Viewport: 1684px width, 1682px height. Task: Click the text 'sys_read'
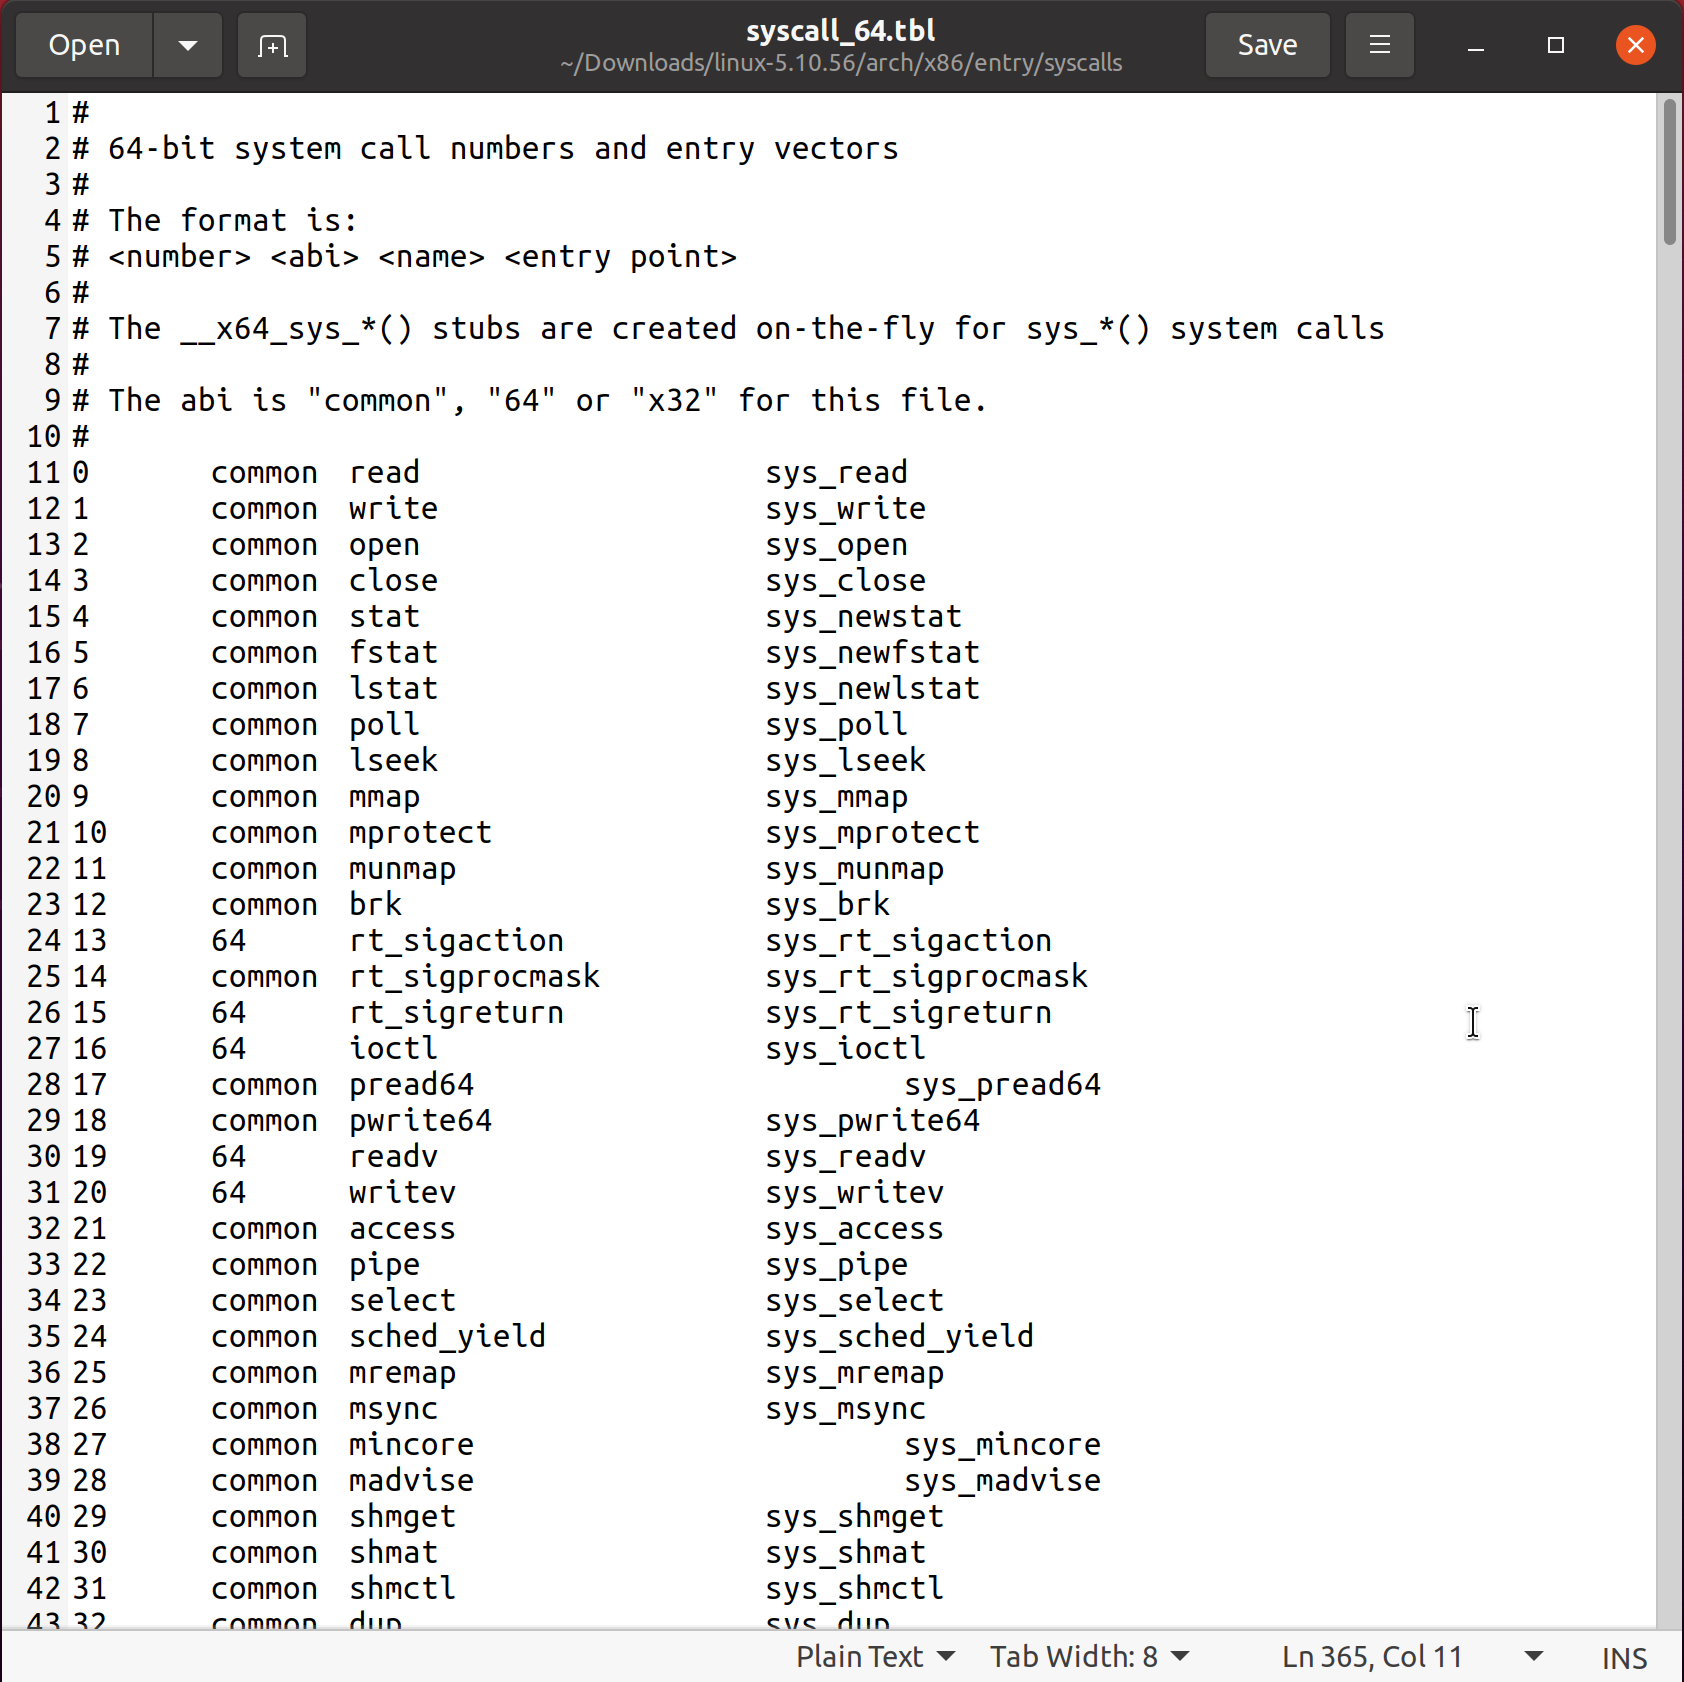[x=836, y=472]
